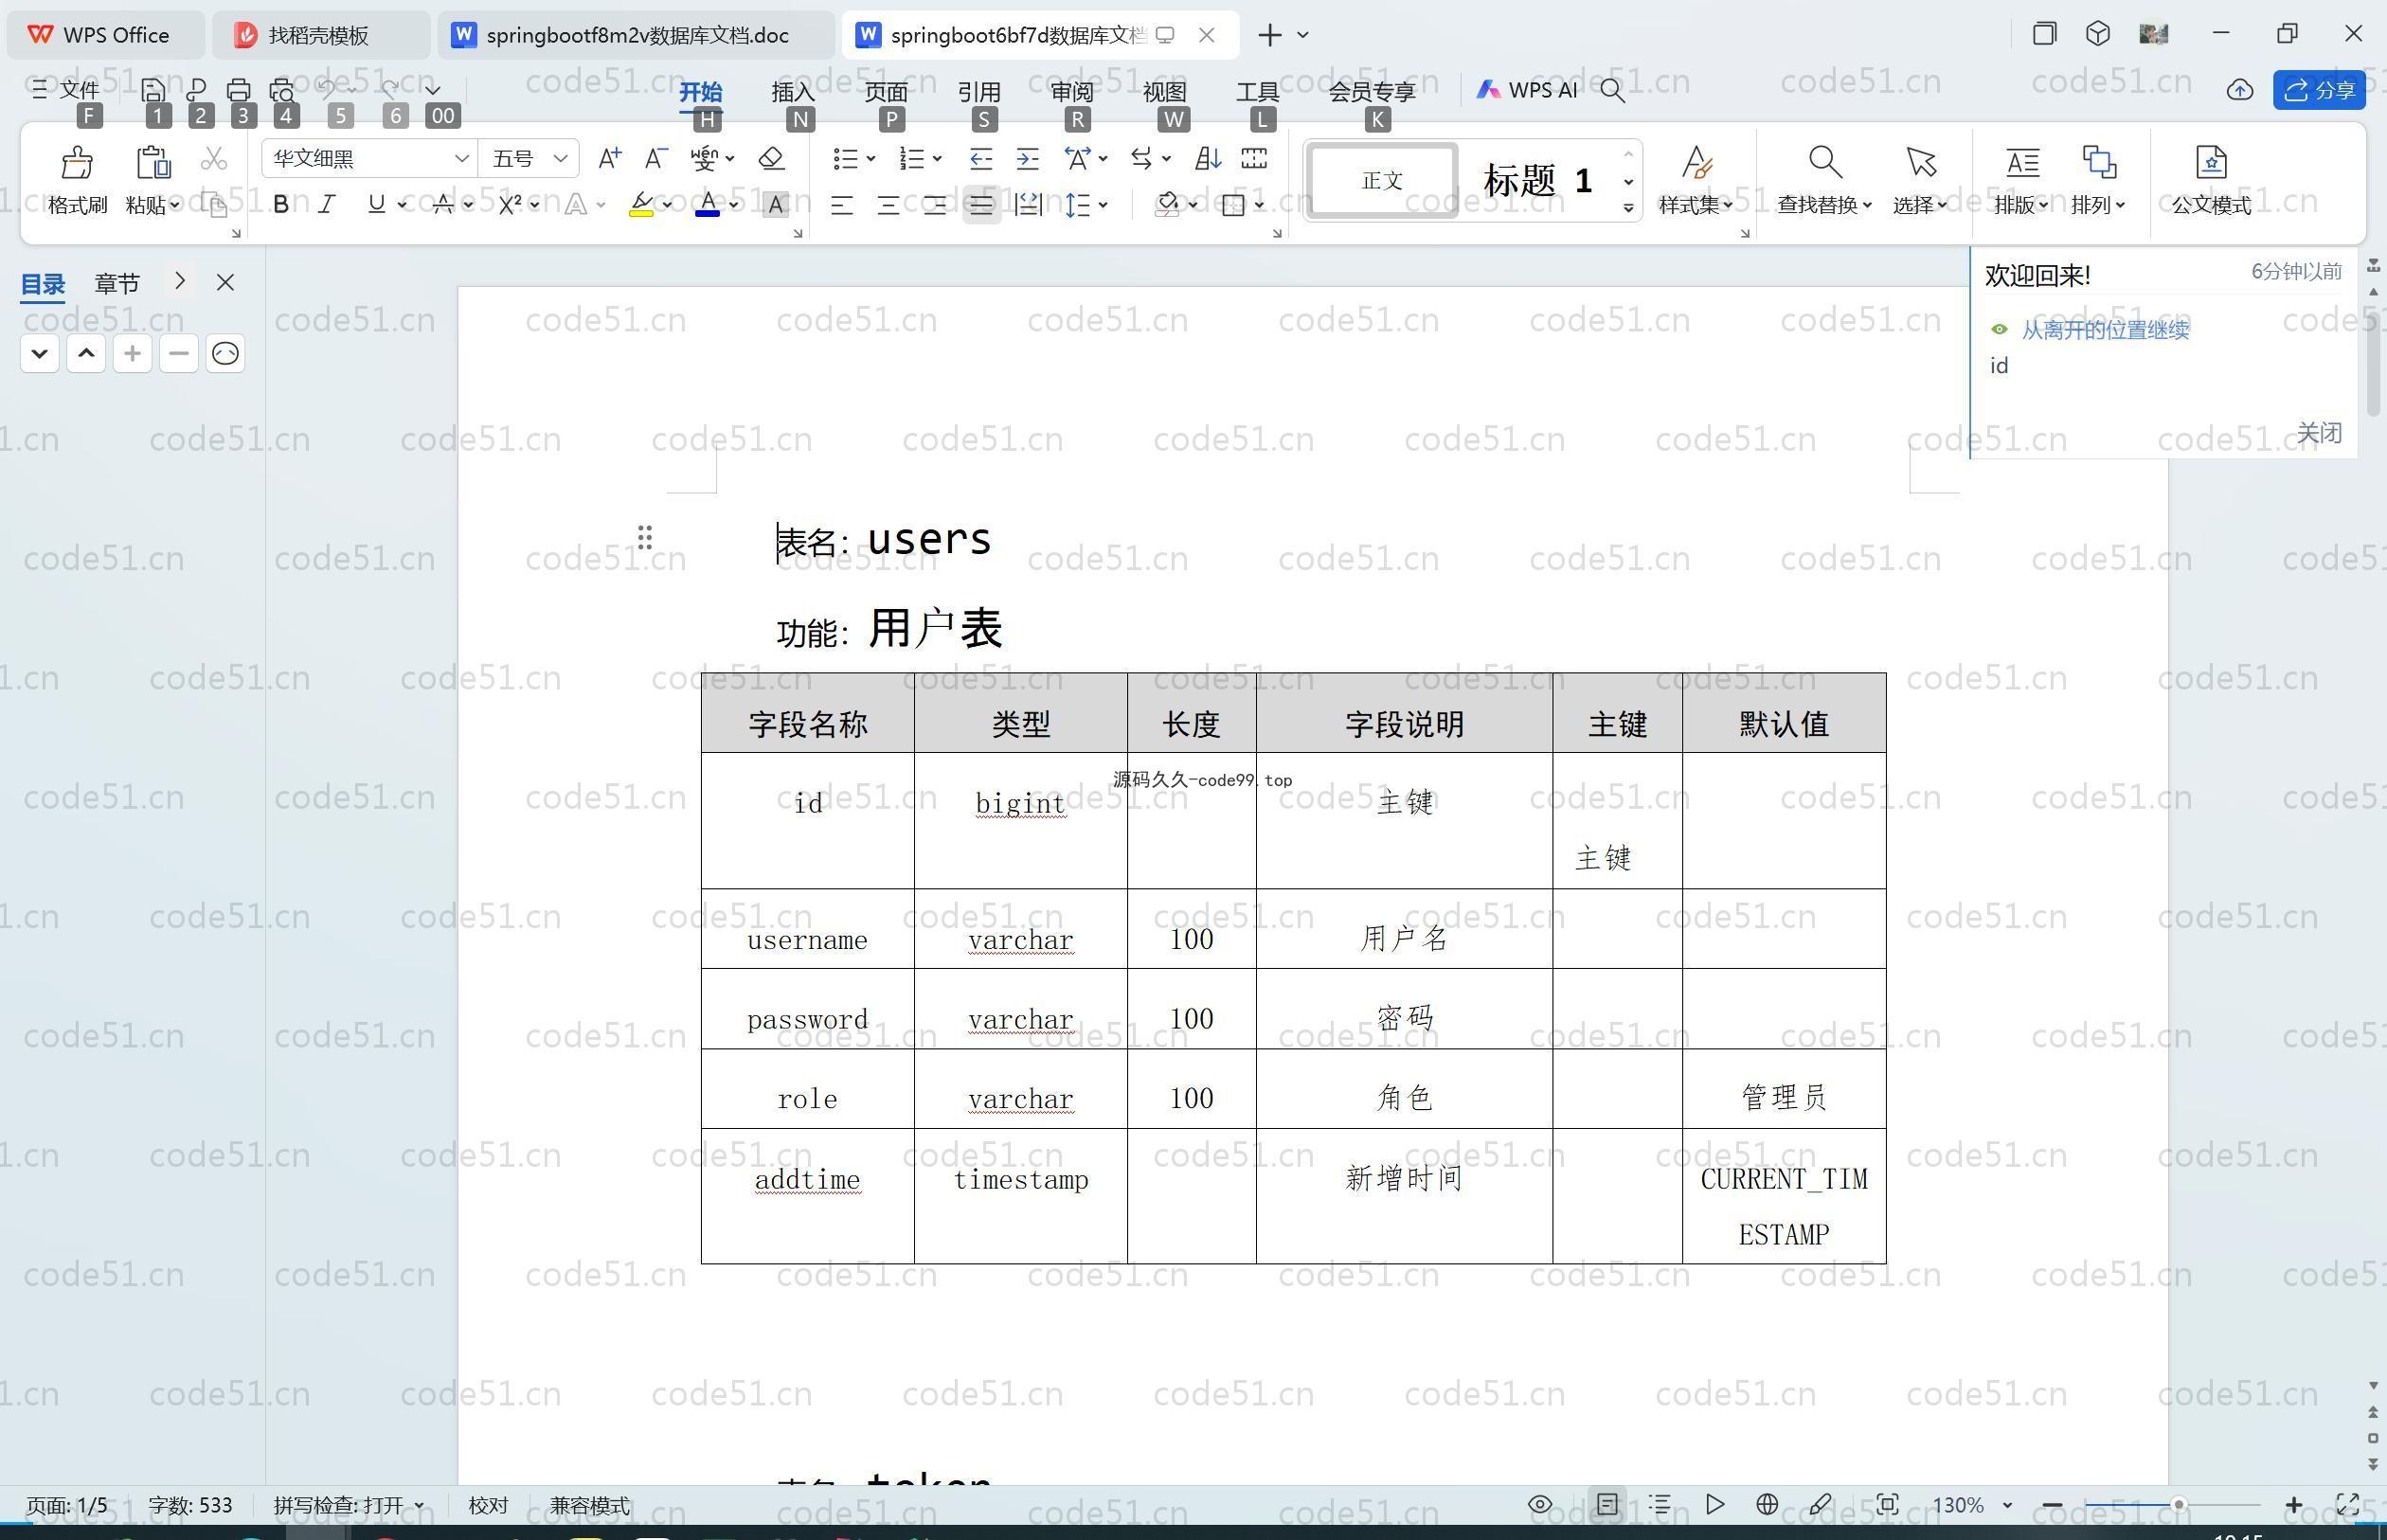This screenshot has height=1540, width=2387.
Task: Clear formatting with the eraser icon
Action: (771, 158)
